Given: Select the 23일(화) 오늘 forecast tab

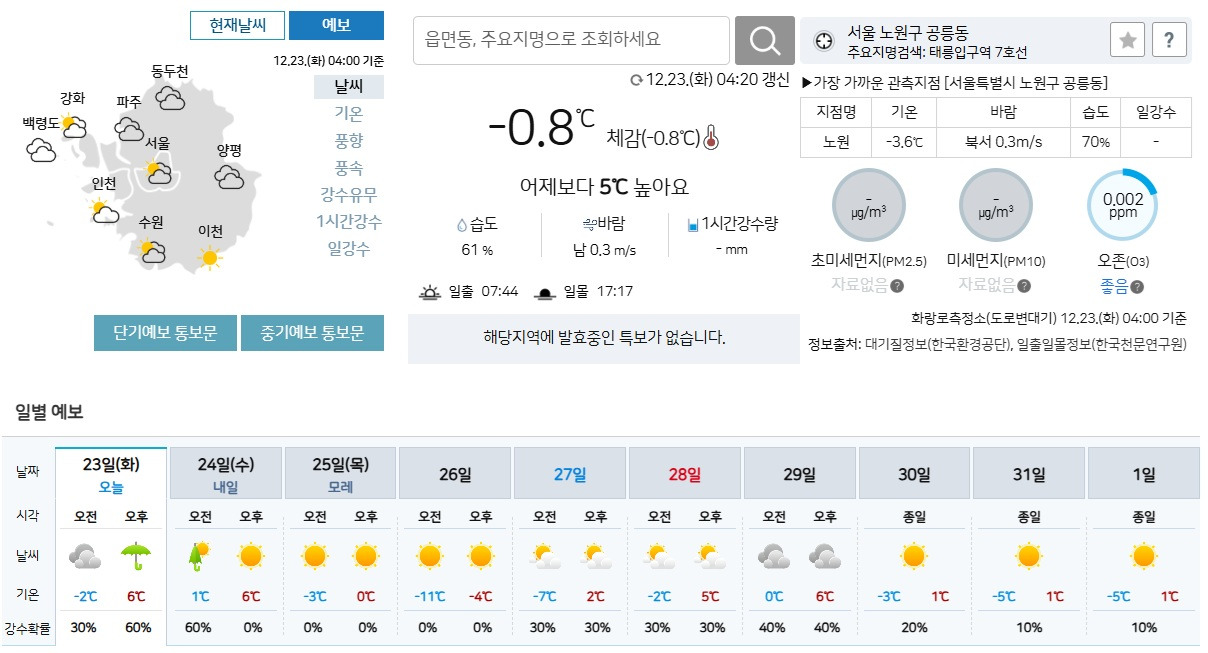Looking at the screenshot, I should point(111,474).
